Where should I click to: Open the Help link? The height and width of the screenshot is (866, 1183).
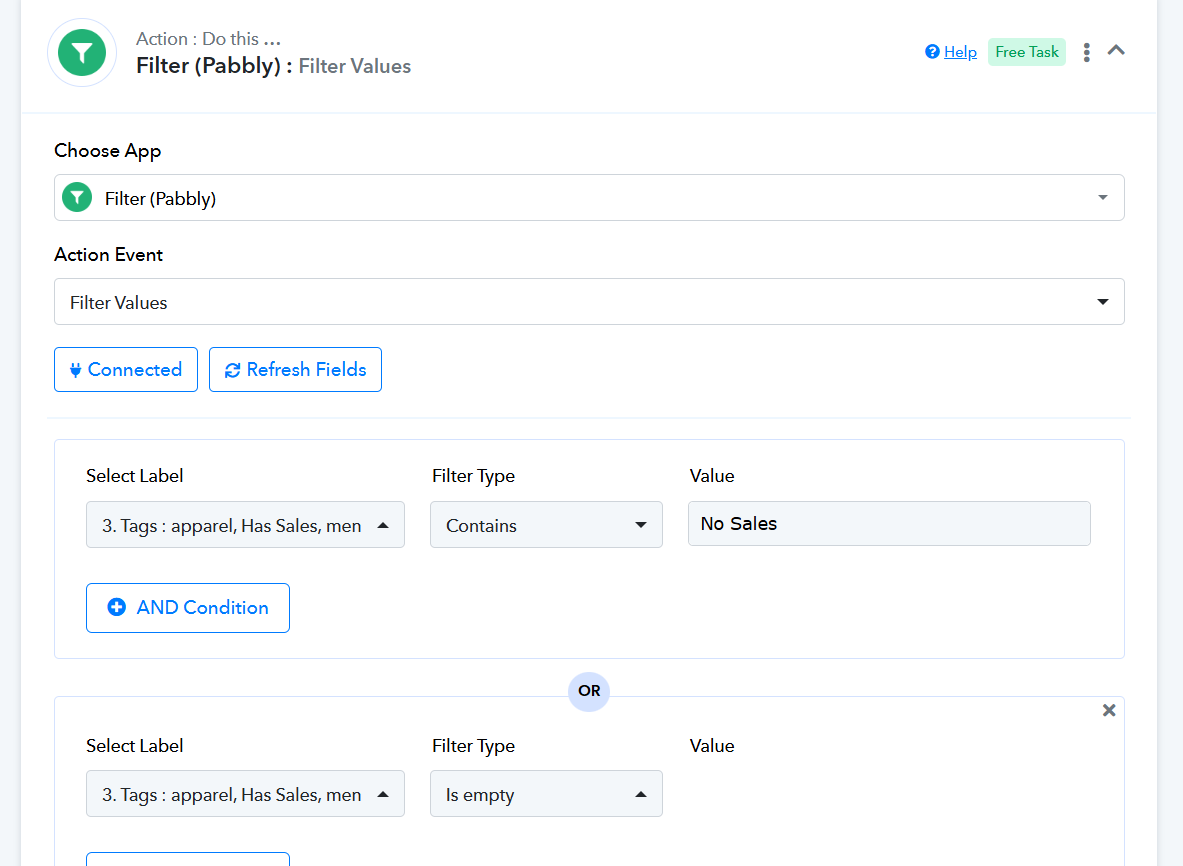click(x=960, y=52)
